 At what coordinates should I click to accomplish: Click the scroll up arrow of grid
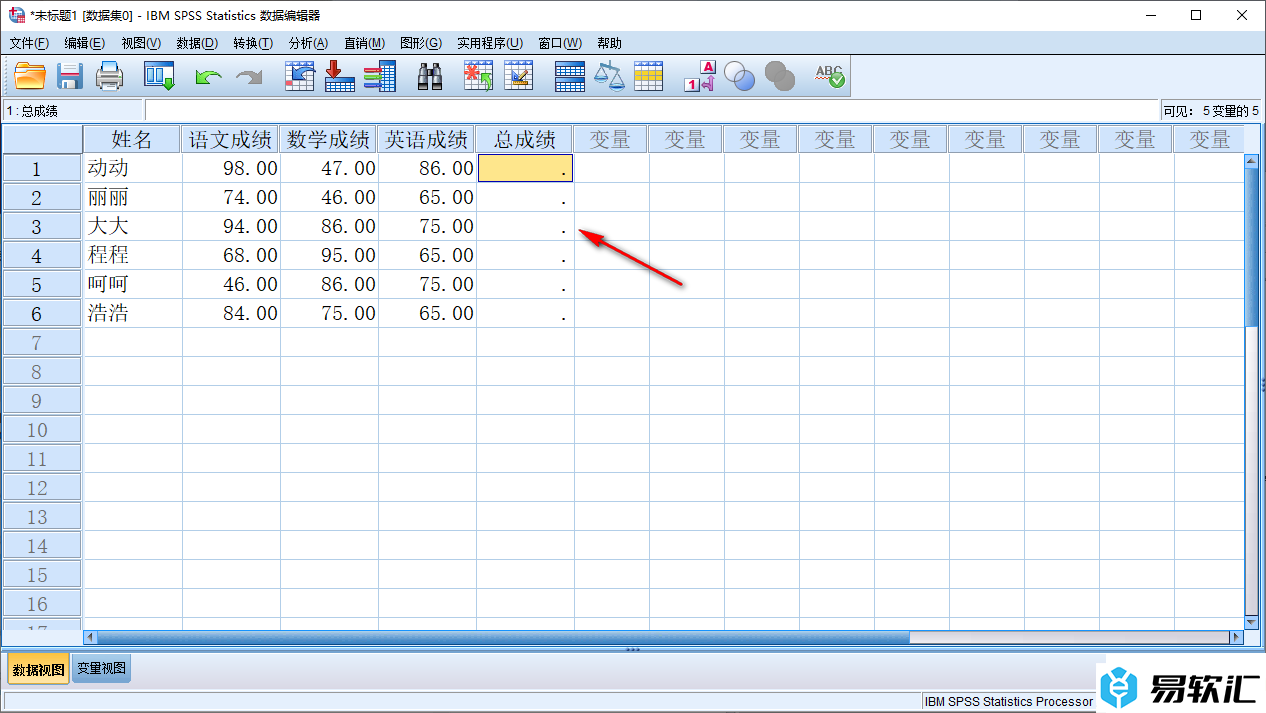[1251, 160]
